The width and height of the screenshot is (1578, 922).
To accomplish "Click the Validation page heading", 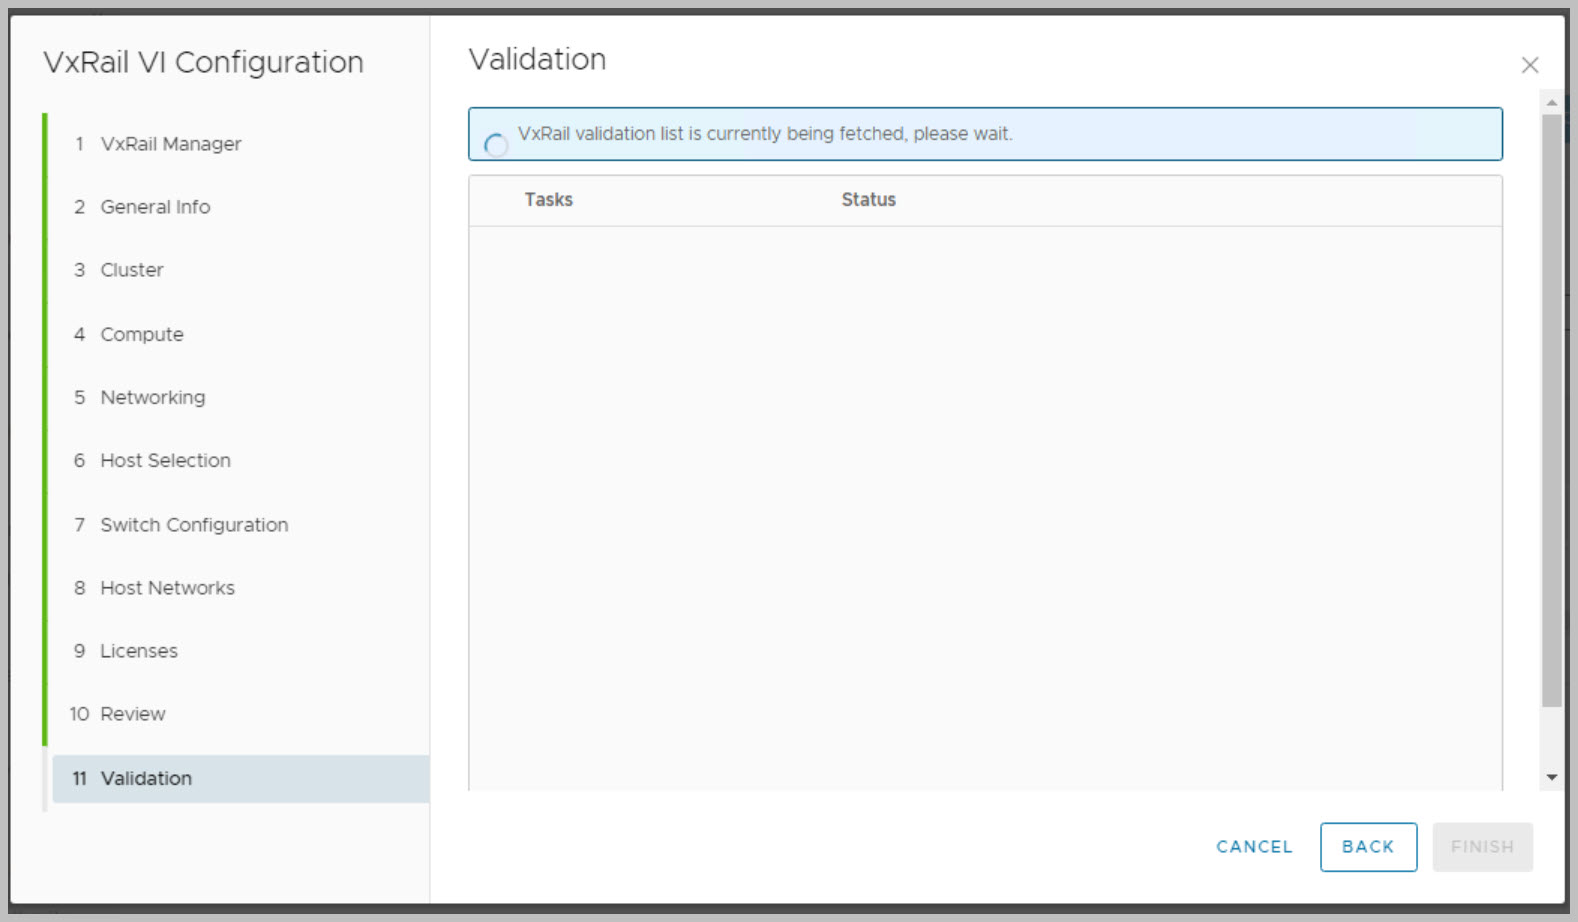I will (x=537, y=60).
